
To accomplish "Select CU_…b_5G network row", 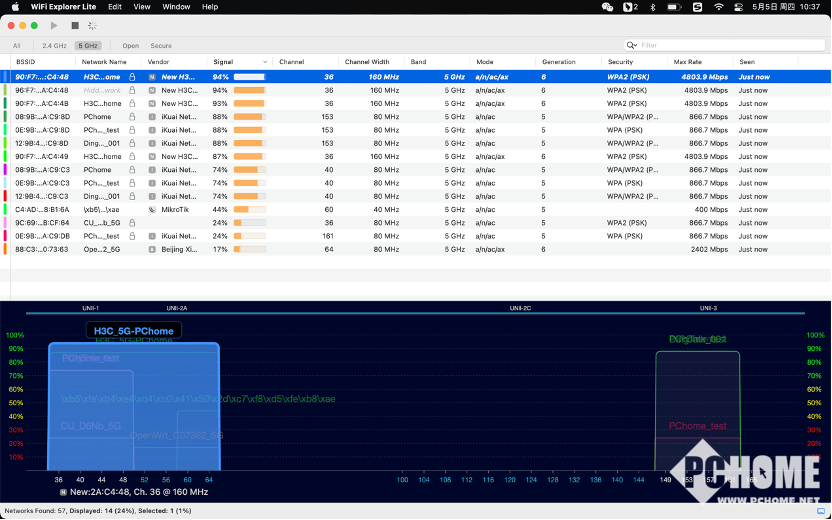I will (x=416, y=223).
